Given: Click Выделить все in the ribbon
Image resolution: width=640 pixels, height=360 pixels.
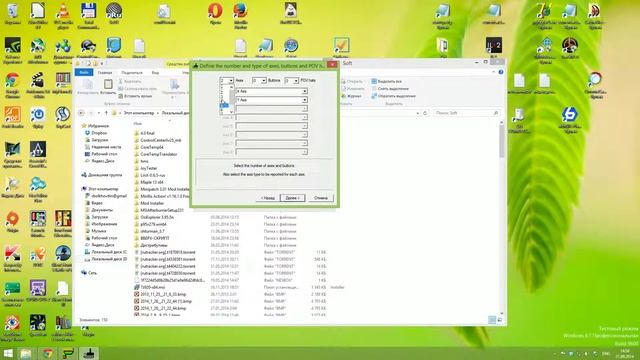Looking at the screenshot, I should 387,81.
